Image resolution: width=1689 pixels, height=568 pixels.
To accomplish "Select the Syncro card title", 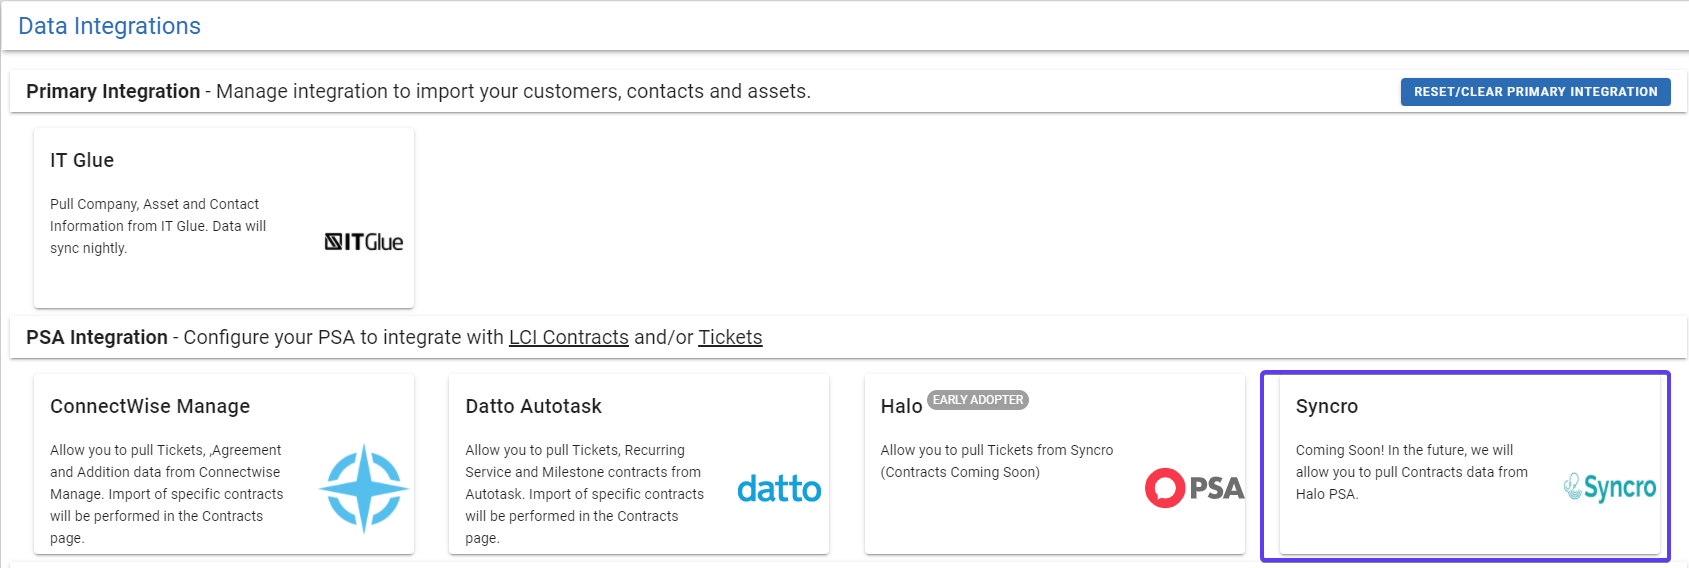I will click(x=1327, y=406).
